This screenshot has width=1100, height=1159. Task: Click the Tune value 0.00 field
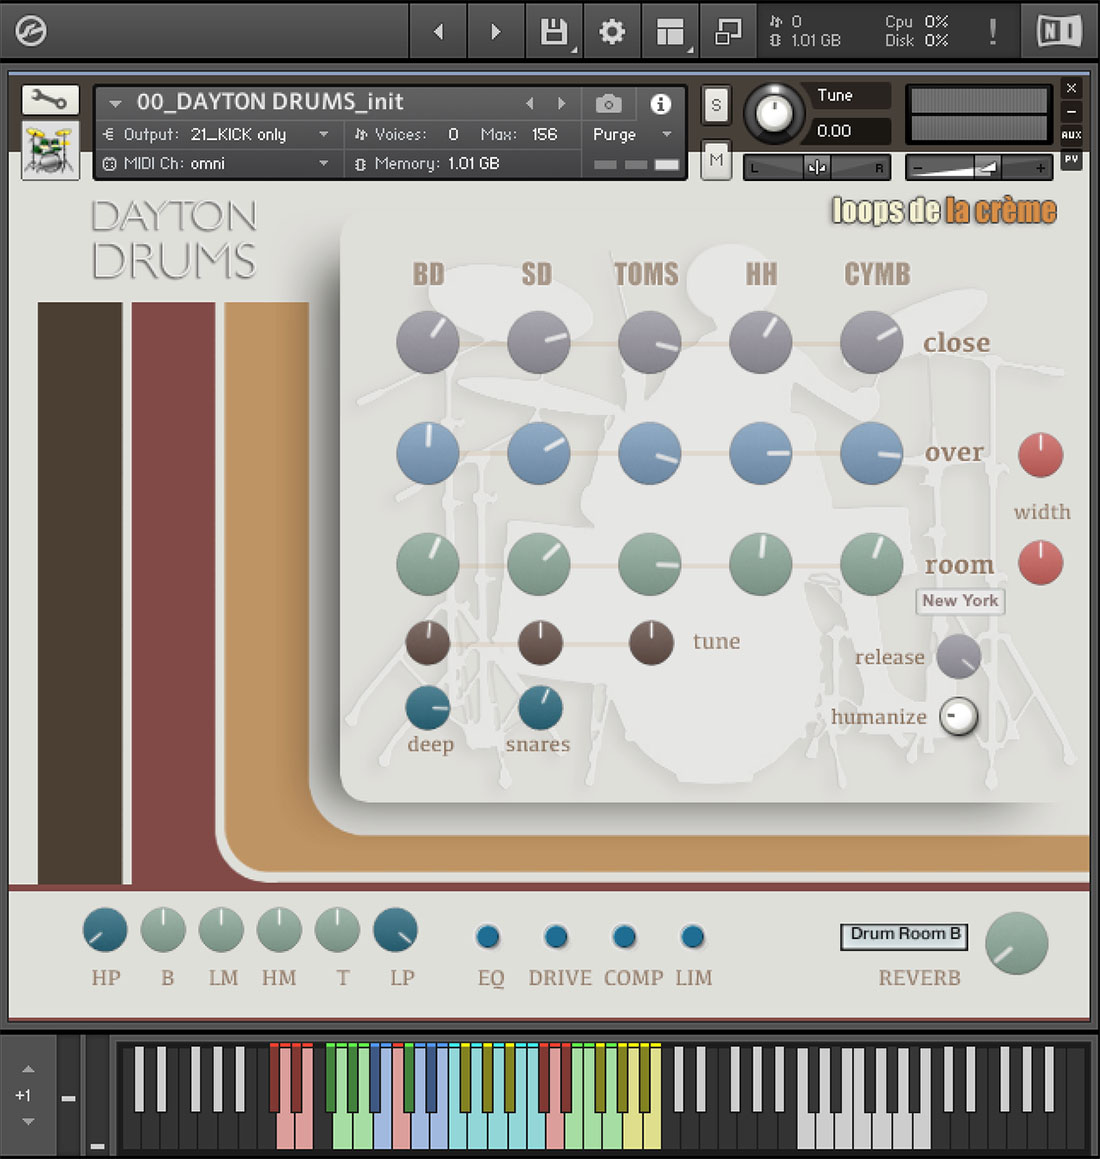[850, 131]
